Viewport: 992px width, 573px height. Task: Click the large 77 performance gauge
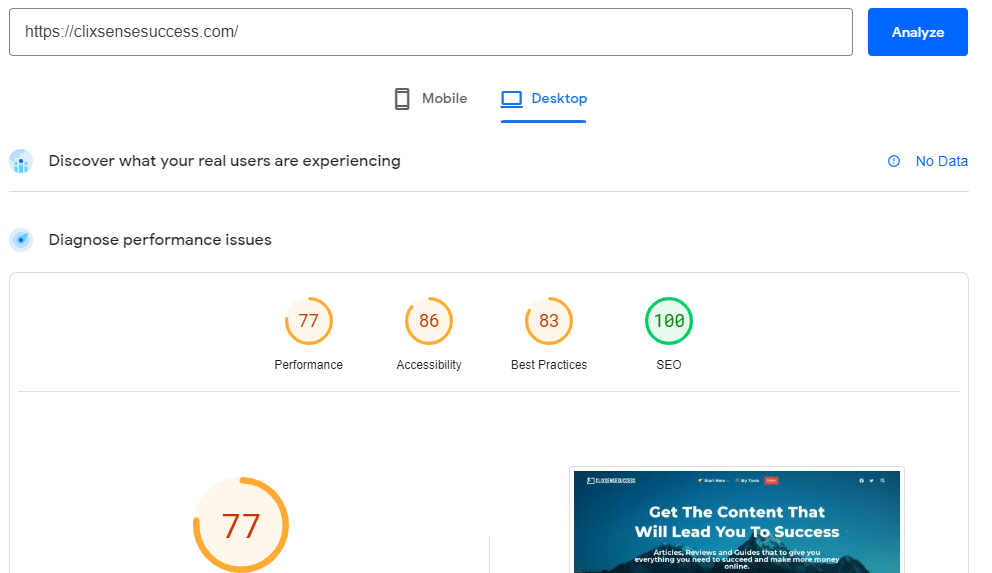241,525
